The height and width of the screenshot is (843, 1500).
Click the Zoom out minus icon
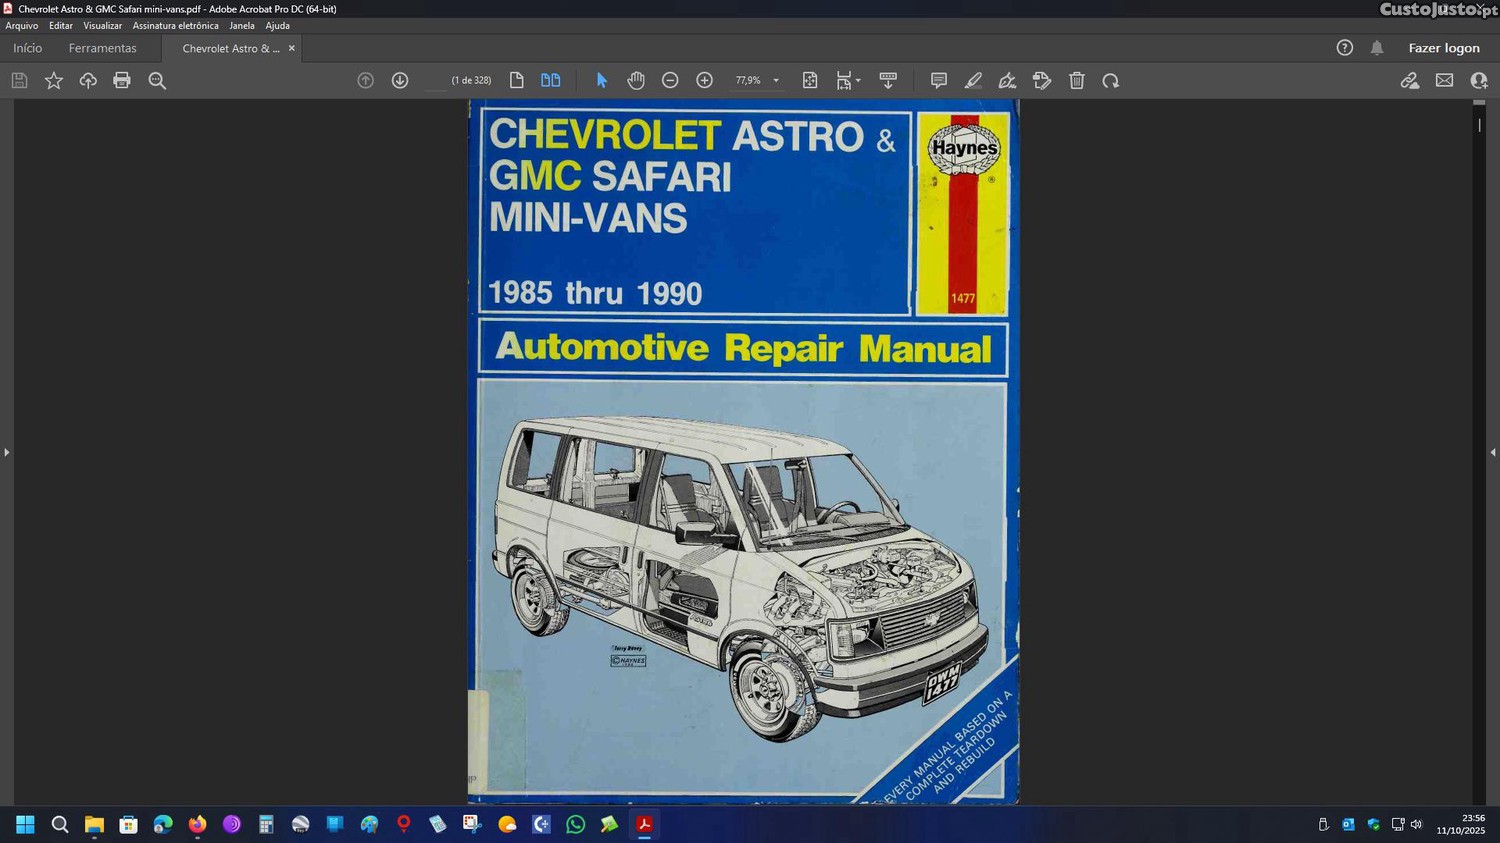tap(670, 81)
